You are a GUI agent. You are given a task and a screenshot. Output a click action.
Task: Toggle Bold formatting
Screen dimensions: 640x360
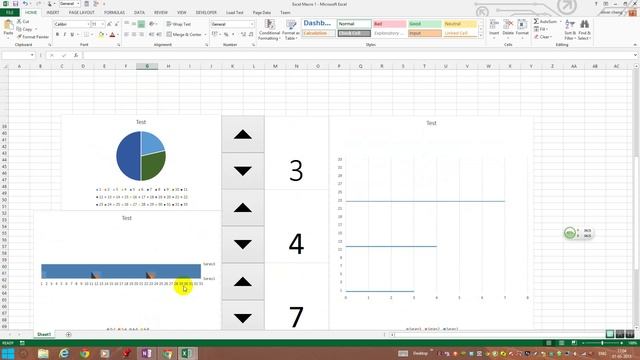point(57,35)
